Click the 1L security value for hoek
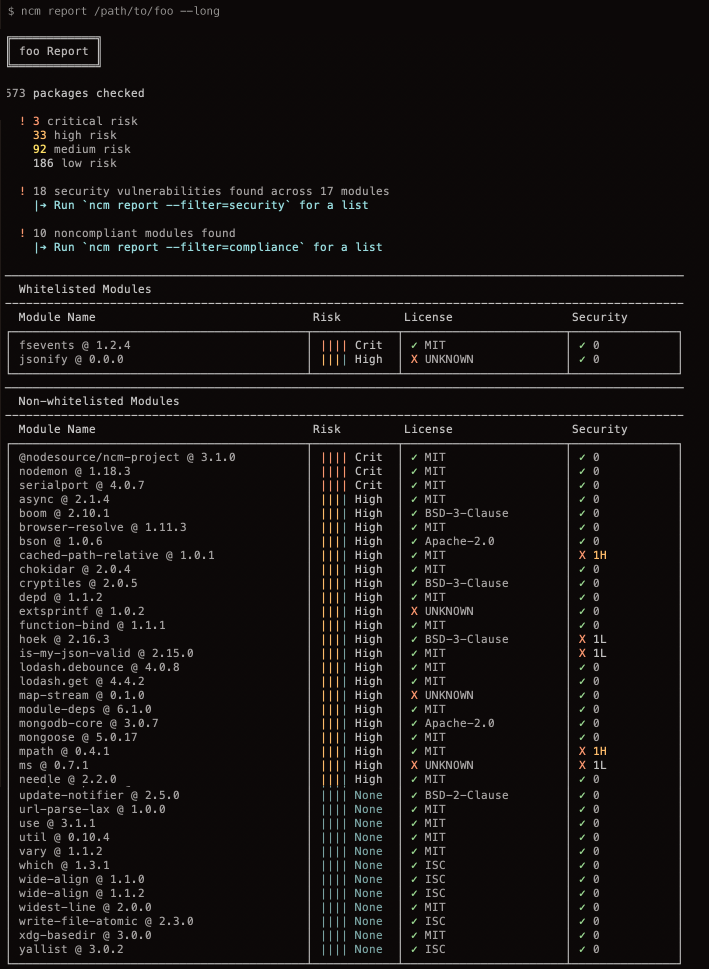709x969 pixels. click(x=599, y=639)
